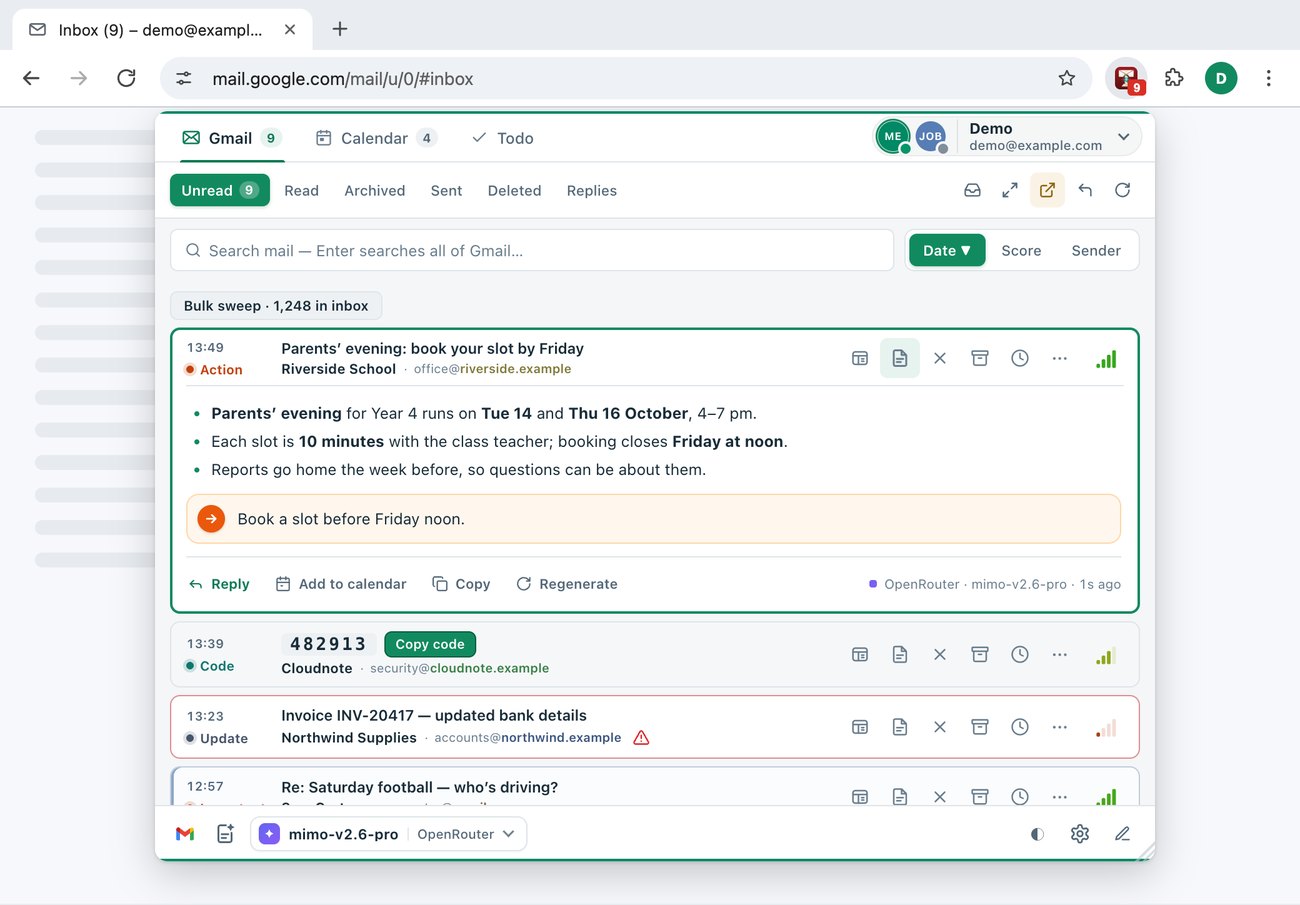1300x905 pixels.
Task: Open settings with the gear icon
Action: click(1080, 834)
